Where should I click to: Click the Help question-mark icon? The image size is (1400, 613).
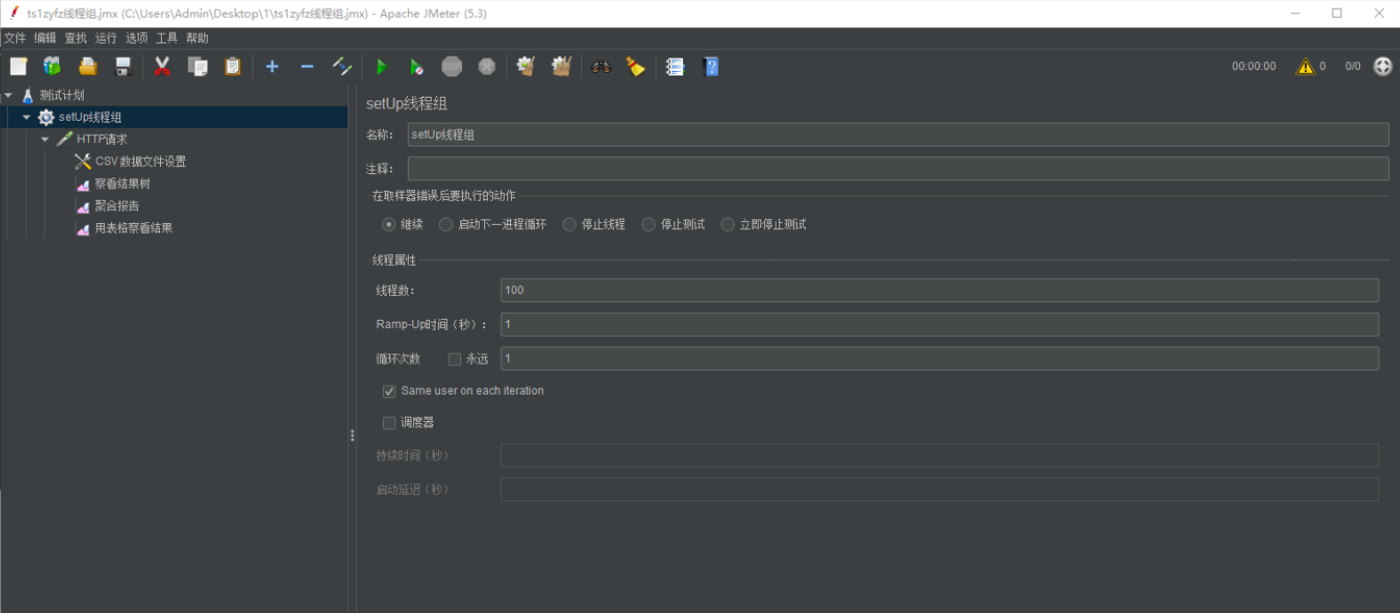pos(711,67)
